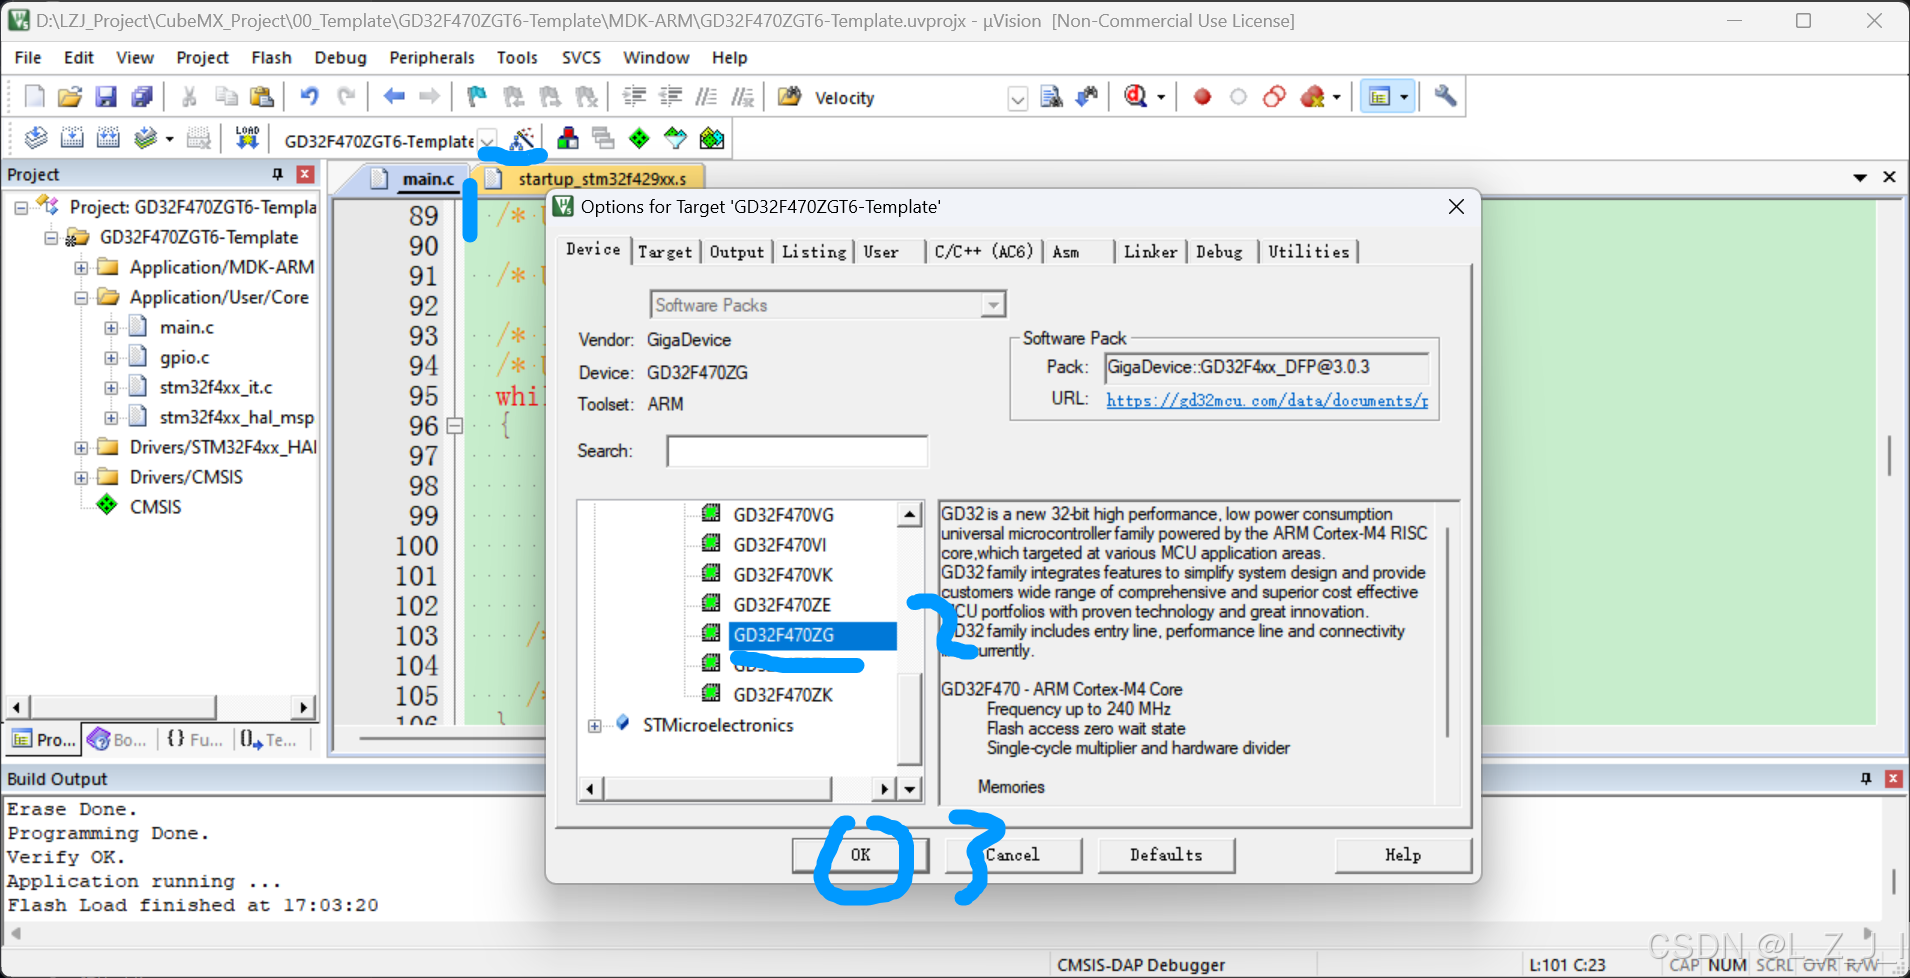Build the target files
The height and width of the screenshot is (978, 1910).
[72, 138]
